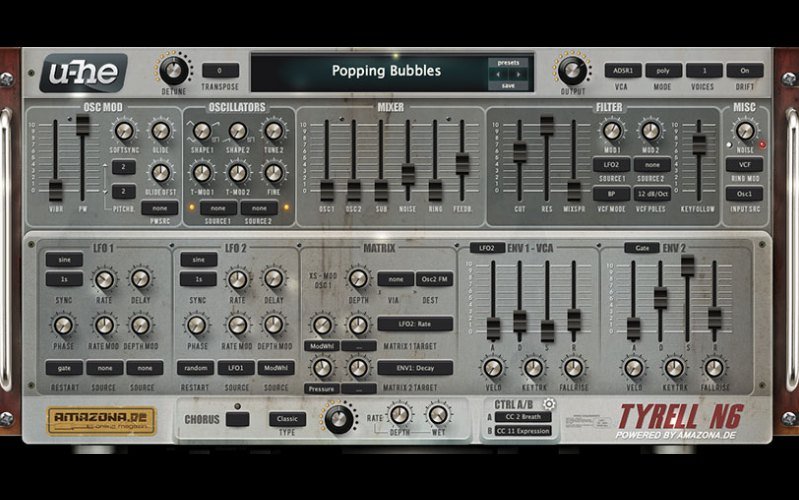Open the Ring Mod VCF selector
Image resolution: width=799 pixels, height=500 pixels.
744,165
